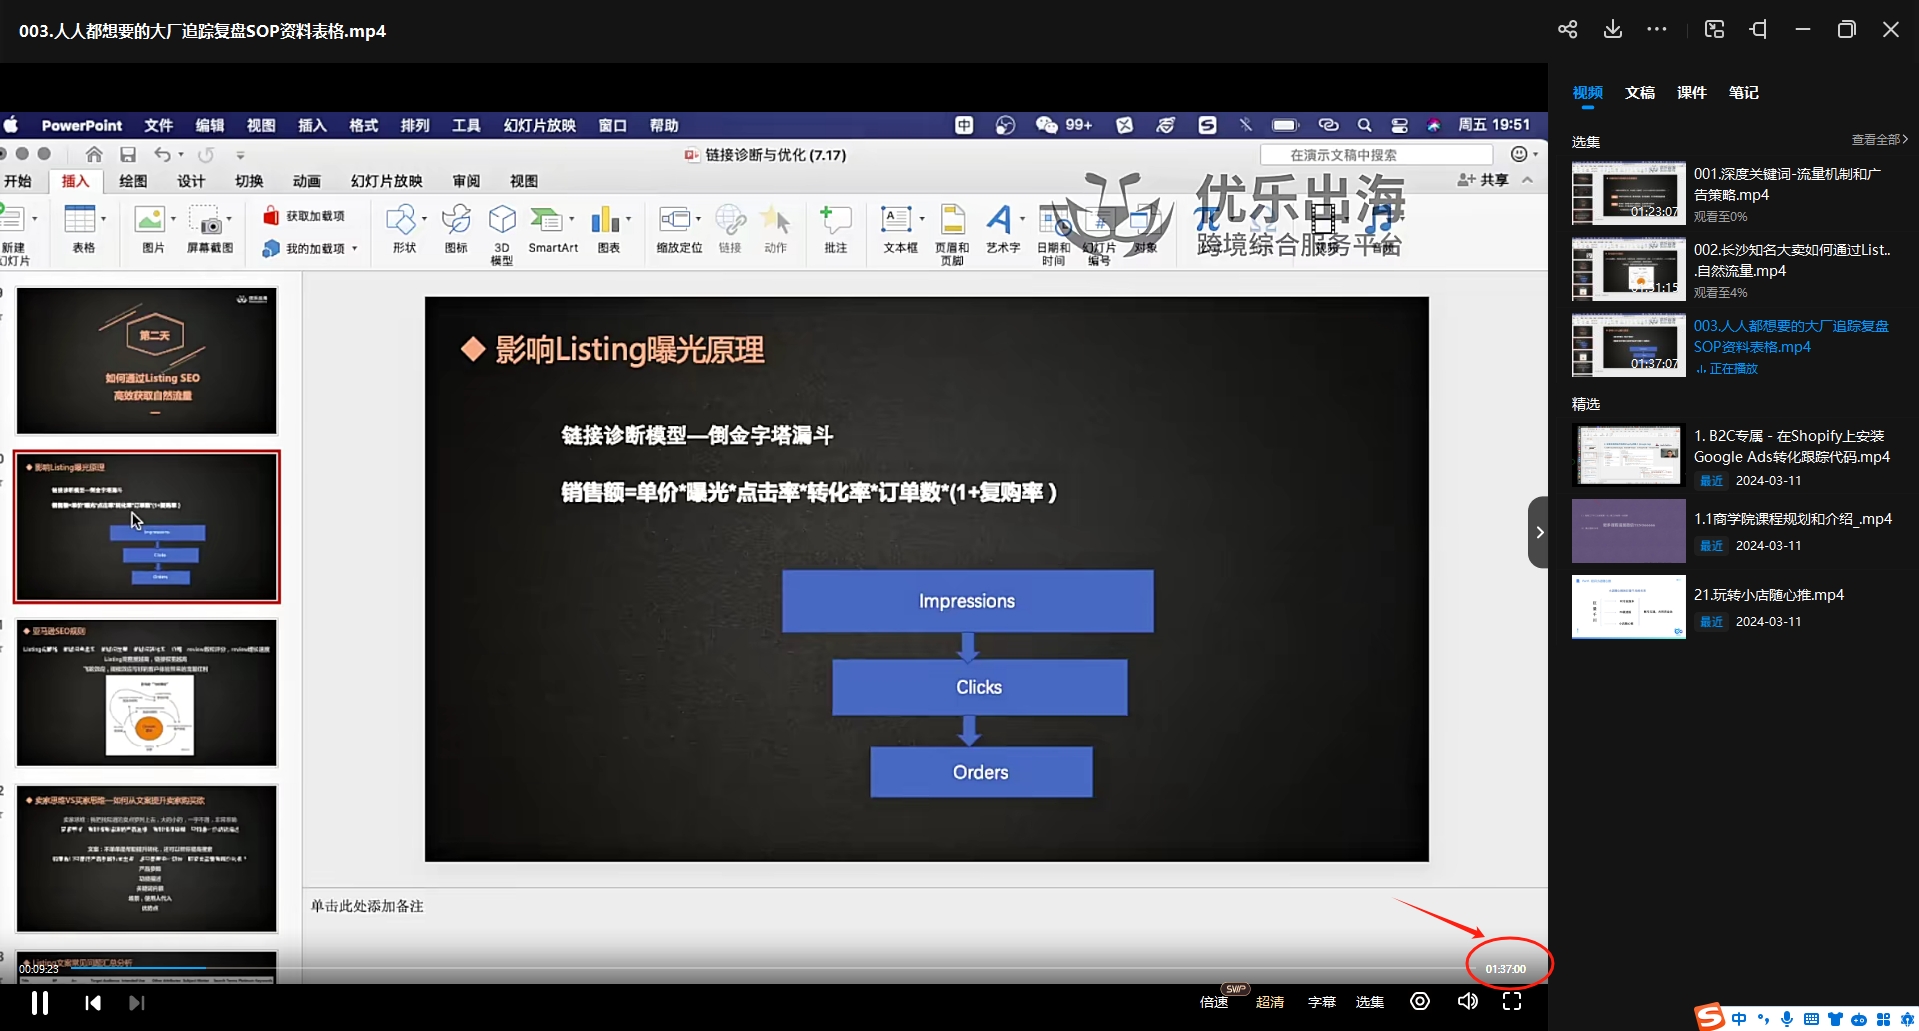The width and height of the screenshot is (1919, 1031).
Task: Play the 001.深度关键词 video from the playlist
Action: pyautogui.click(x=1628, y=193)
